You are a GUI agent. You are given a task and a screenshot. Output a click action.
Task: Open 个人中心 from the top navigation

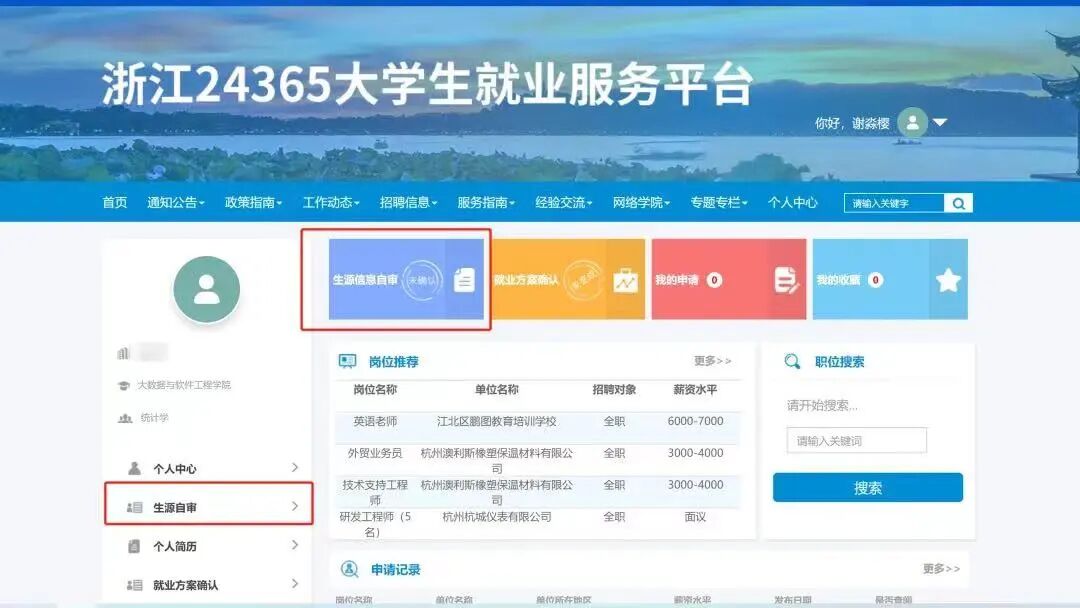tap(795, 202)
